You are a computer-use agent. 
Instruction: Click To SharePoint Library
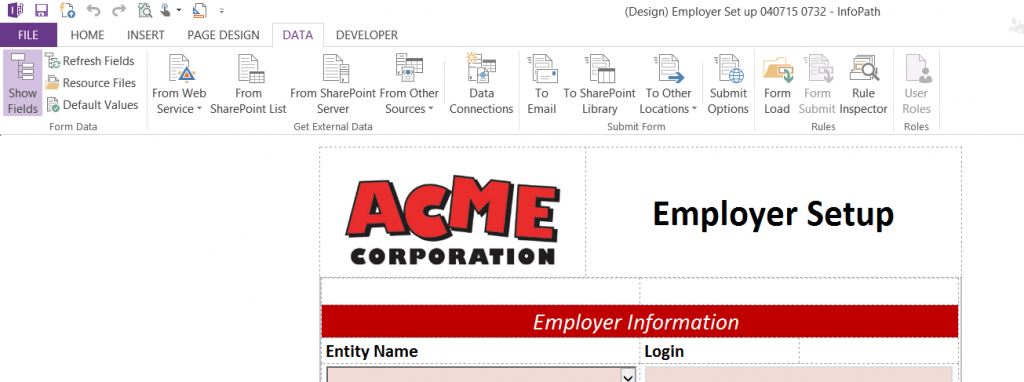click(x=600, y=84)
